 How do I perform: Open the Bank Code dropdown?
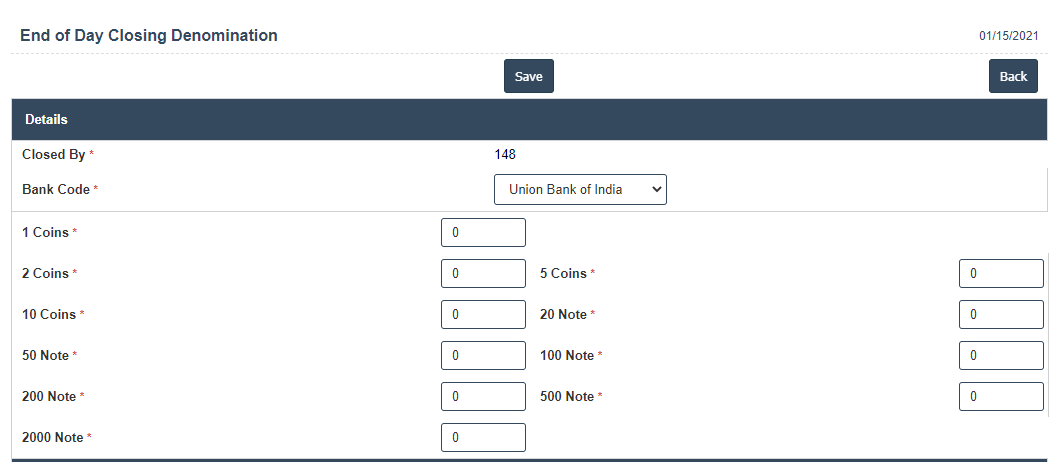(580, 189)
